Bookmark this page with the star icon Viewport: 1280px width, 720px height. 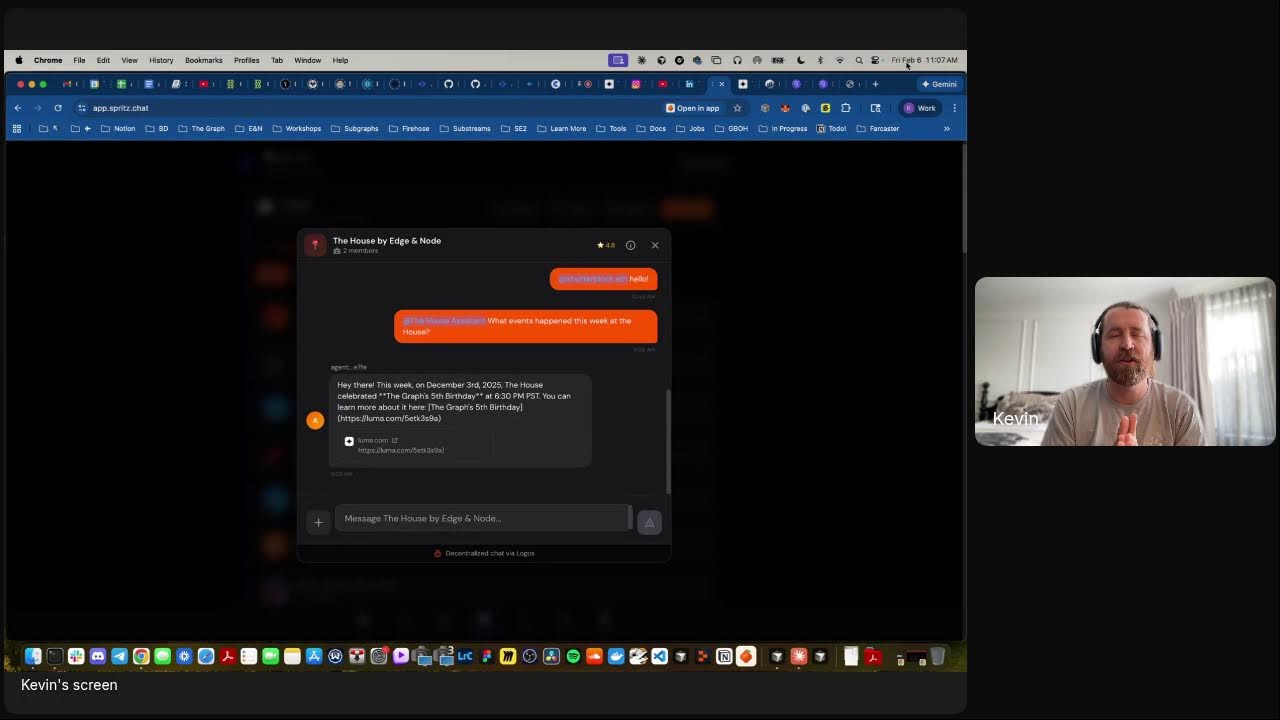737,108
